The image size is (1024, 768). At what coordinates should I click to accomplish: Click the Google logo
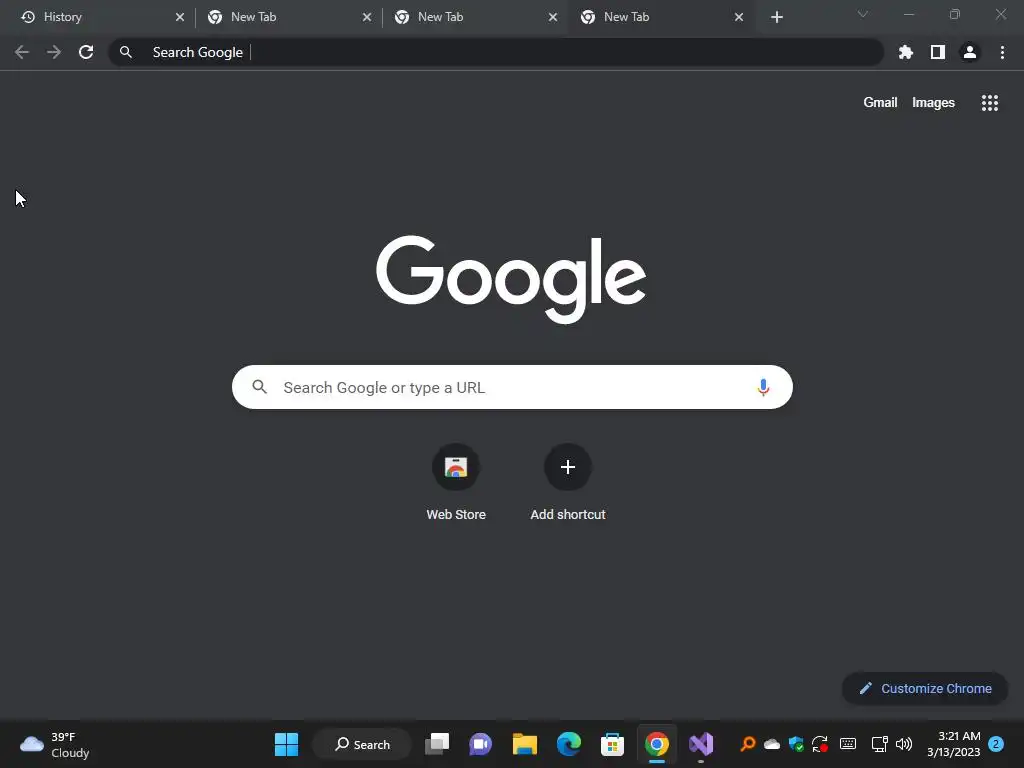(x=511, y=279)
